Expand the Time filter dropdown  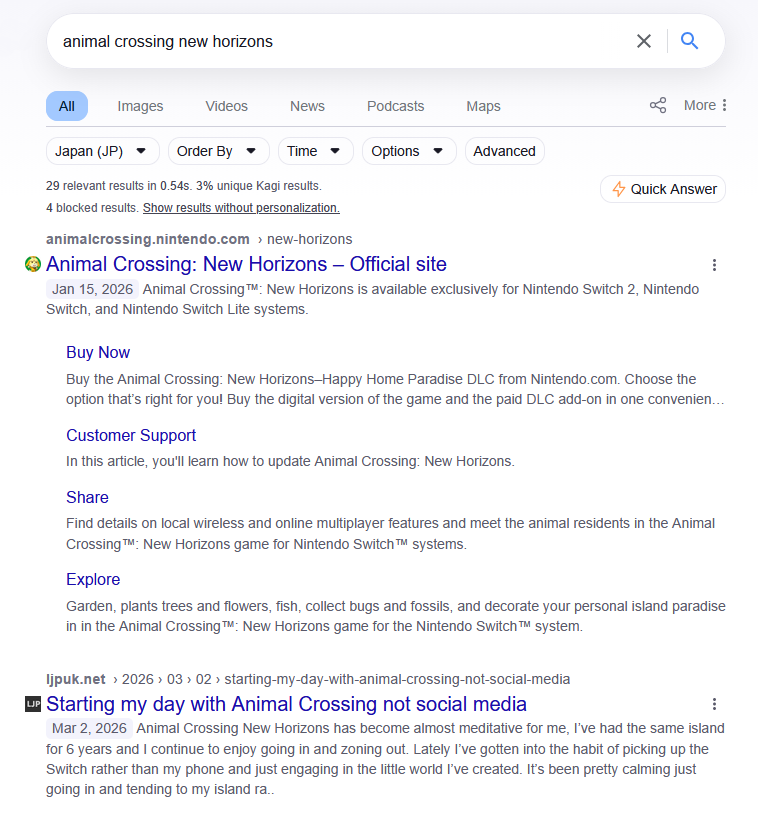pyautogui.click(x=315, y=151)
